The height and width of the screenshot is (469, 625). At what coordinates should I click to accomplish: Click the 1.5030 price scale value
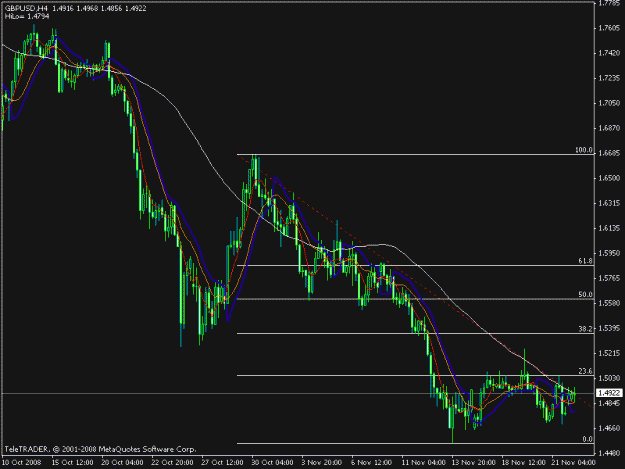tap(609, 378)
